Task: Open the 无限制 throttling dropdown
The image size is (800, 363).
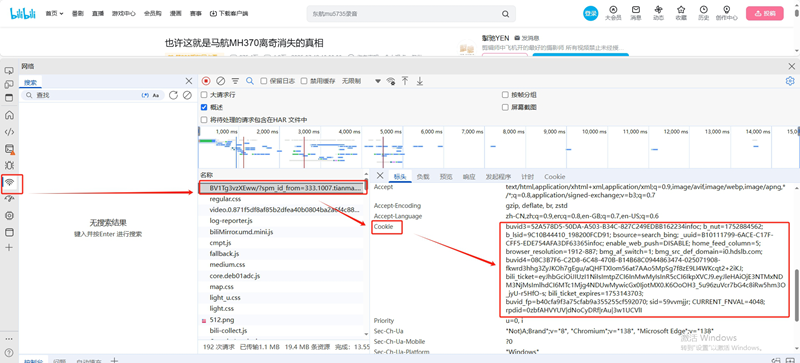Action: (x=361, y=81)
